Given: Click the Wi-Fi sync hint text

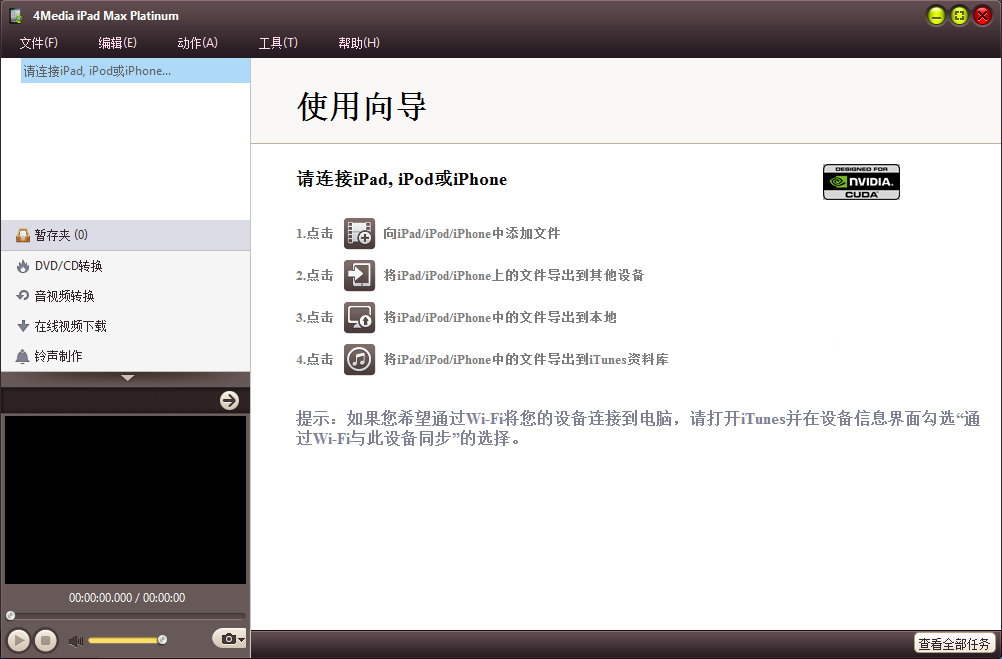Looking at the screenshot, I should coord(638,428).
